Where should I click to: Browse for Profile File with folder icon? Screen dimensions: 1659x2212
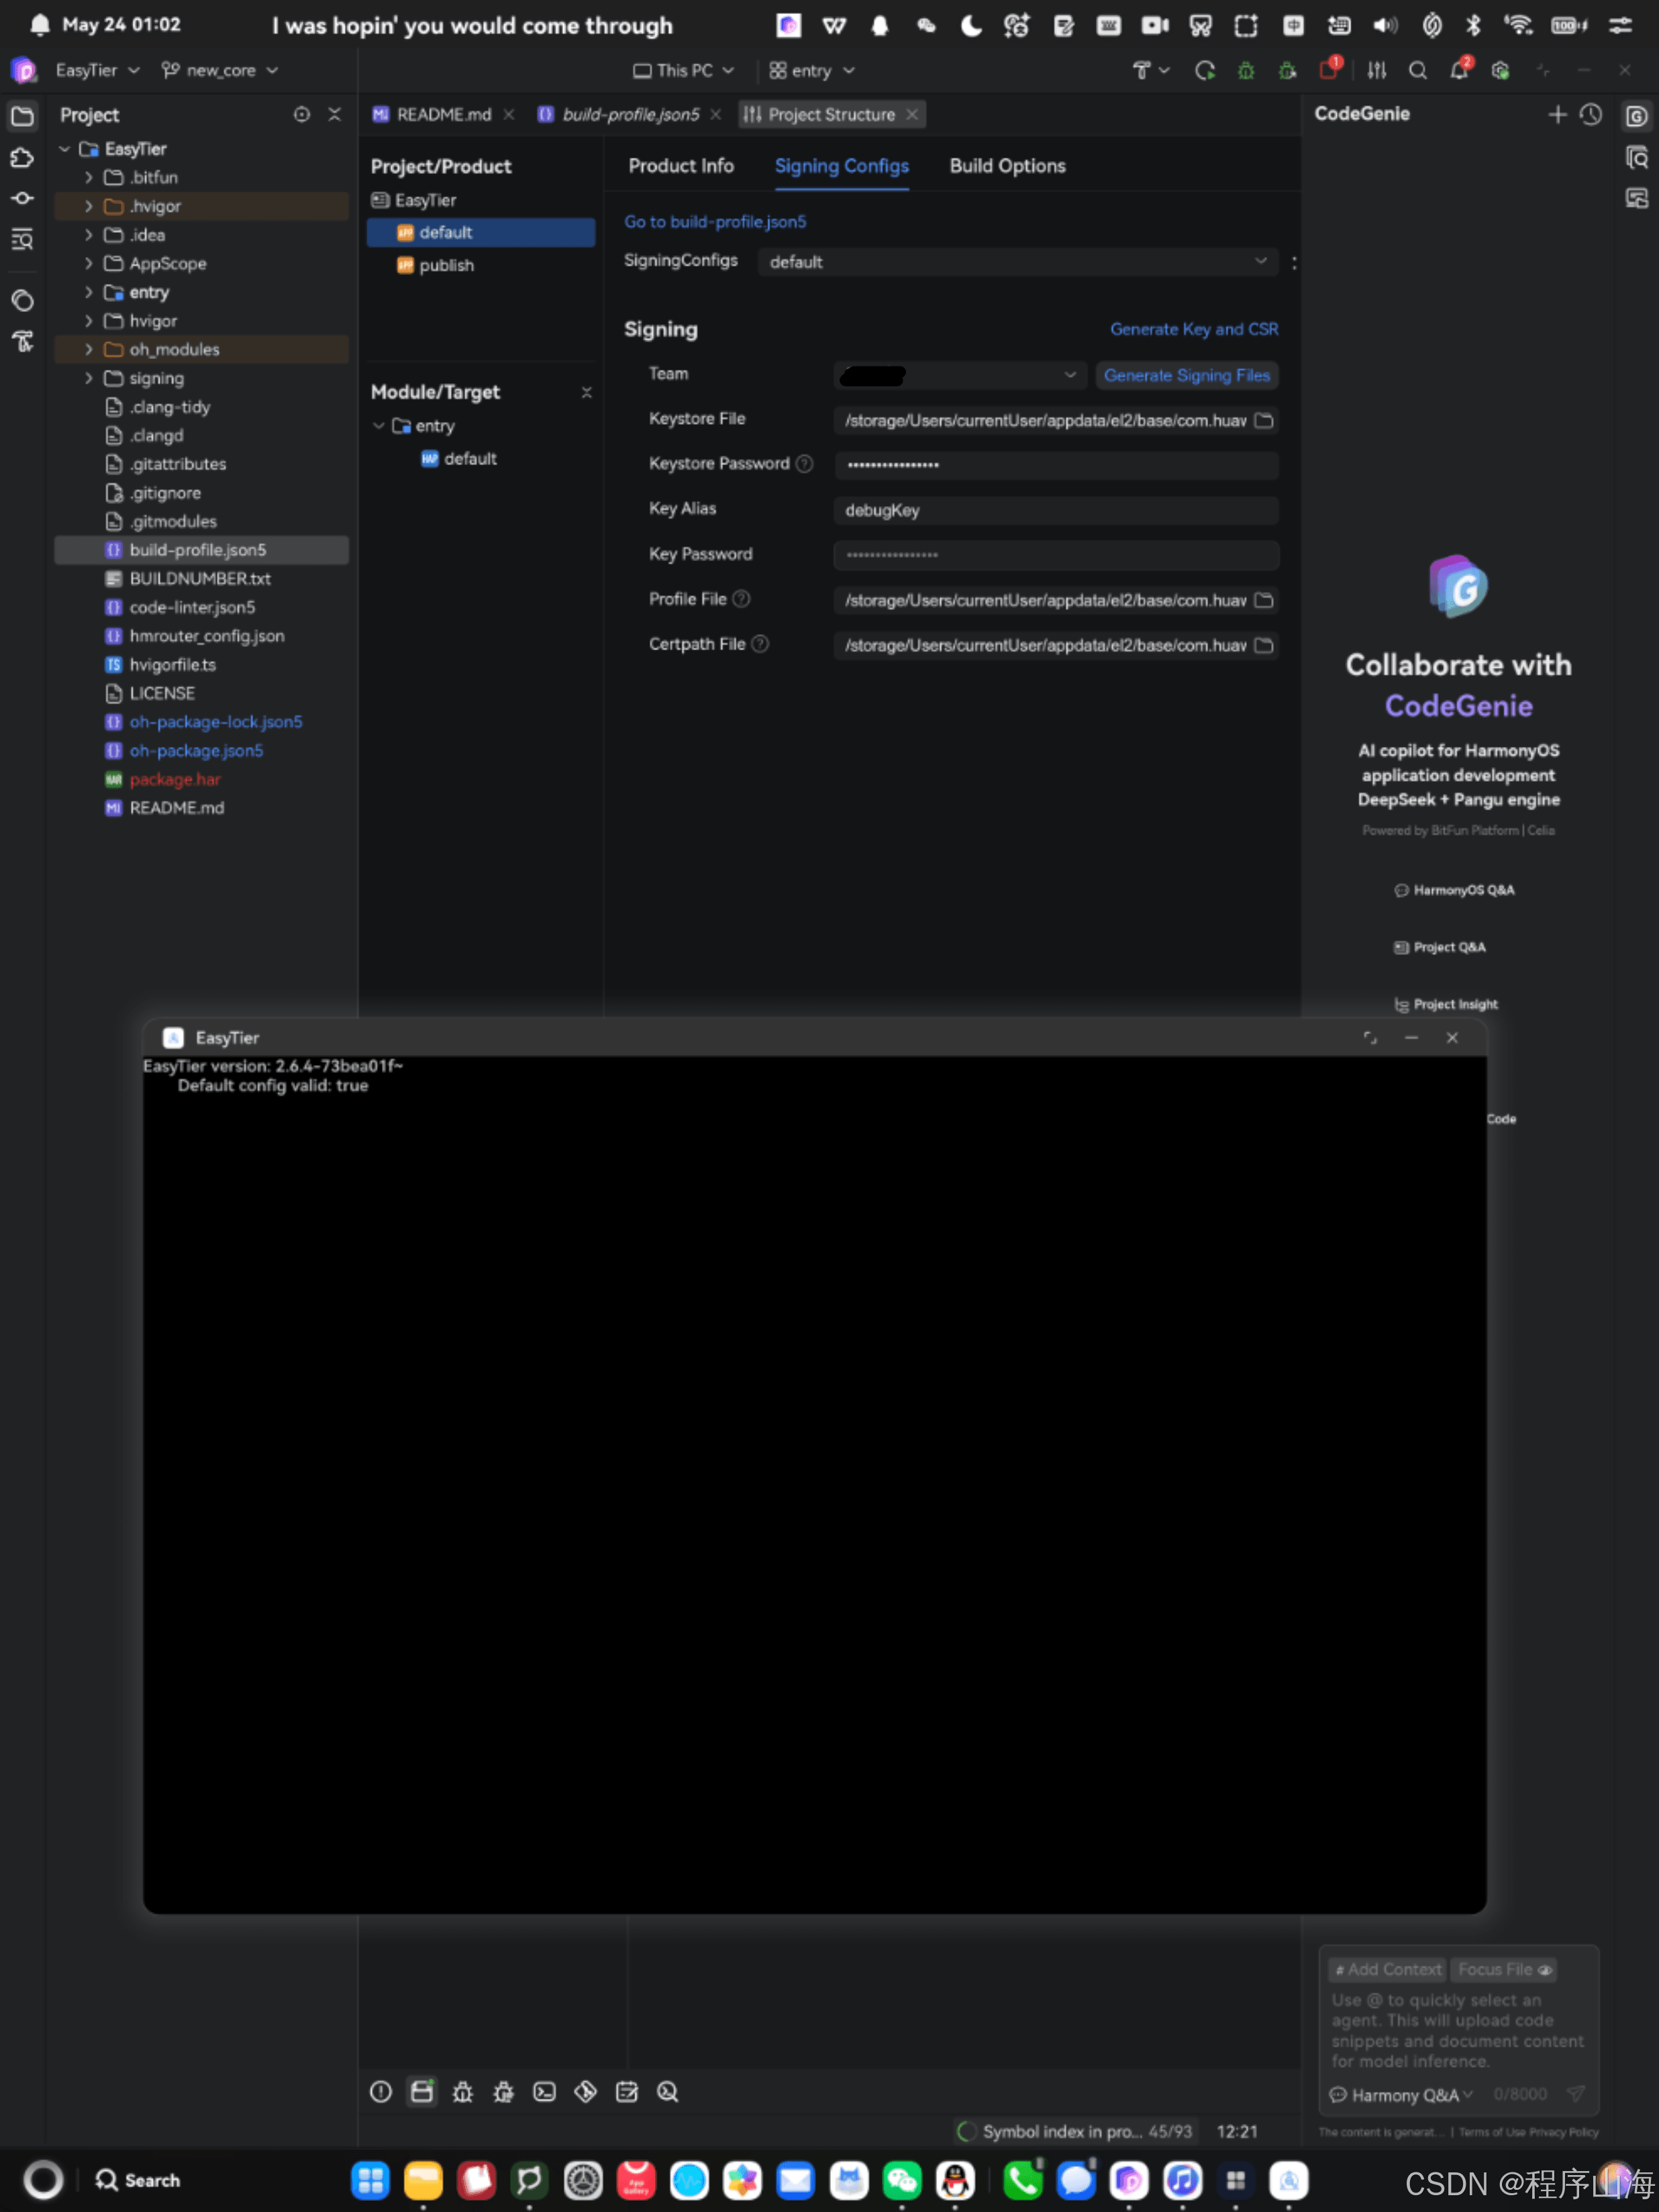[x=1264, y=600]
